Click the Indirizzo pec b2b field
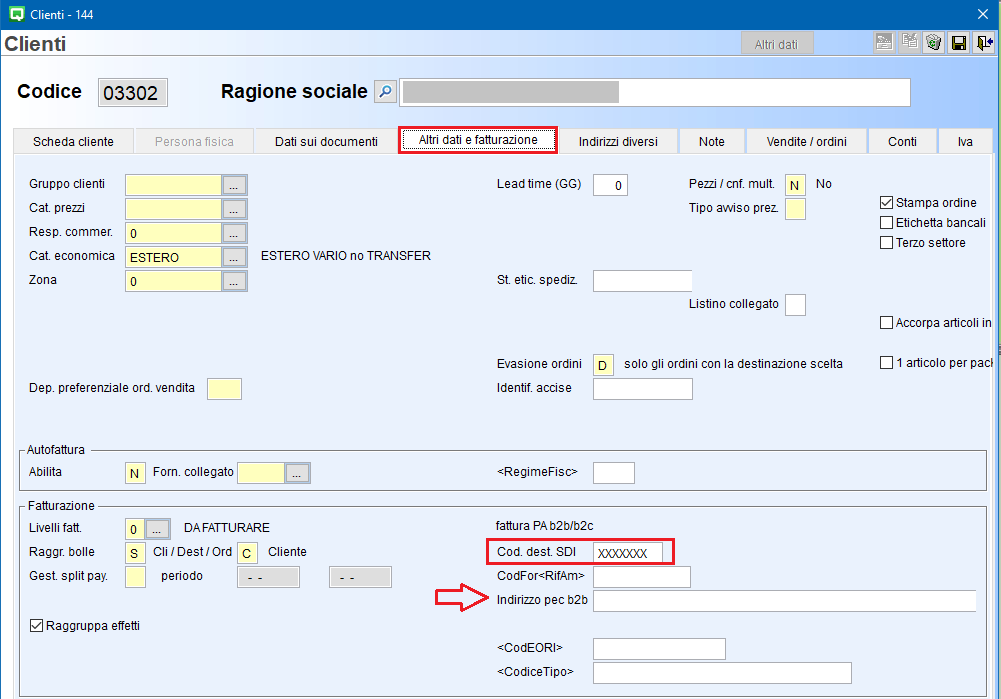This screenshot has height=699, width=1001. point(784,601)
